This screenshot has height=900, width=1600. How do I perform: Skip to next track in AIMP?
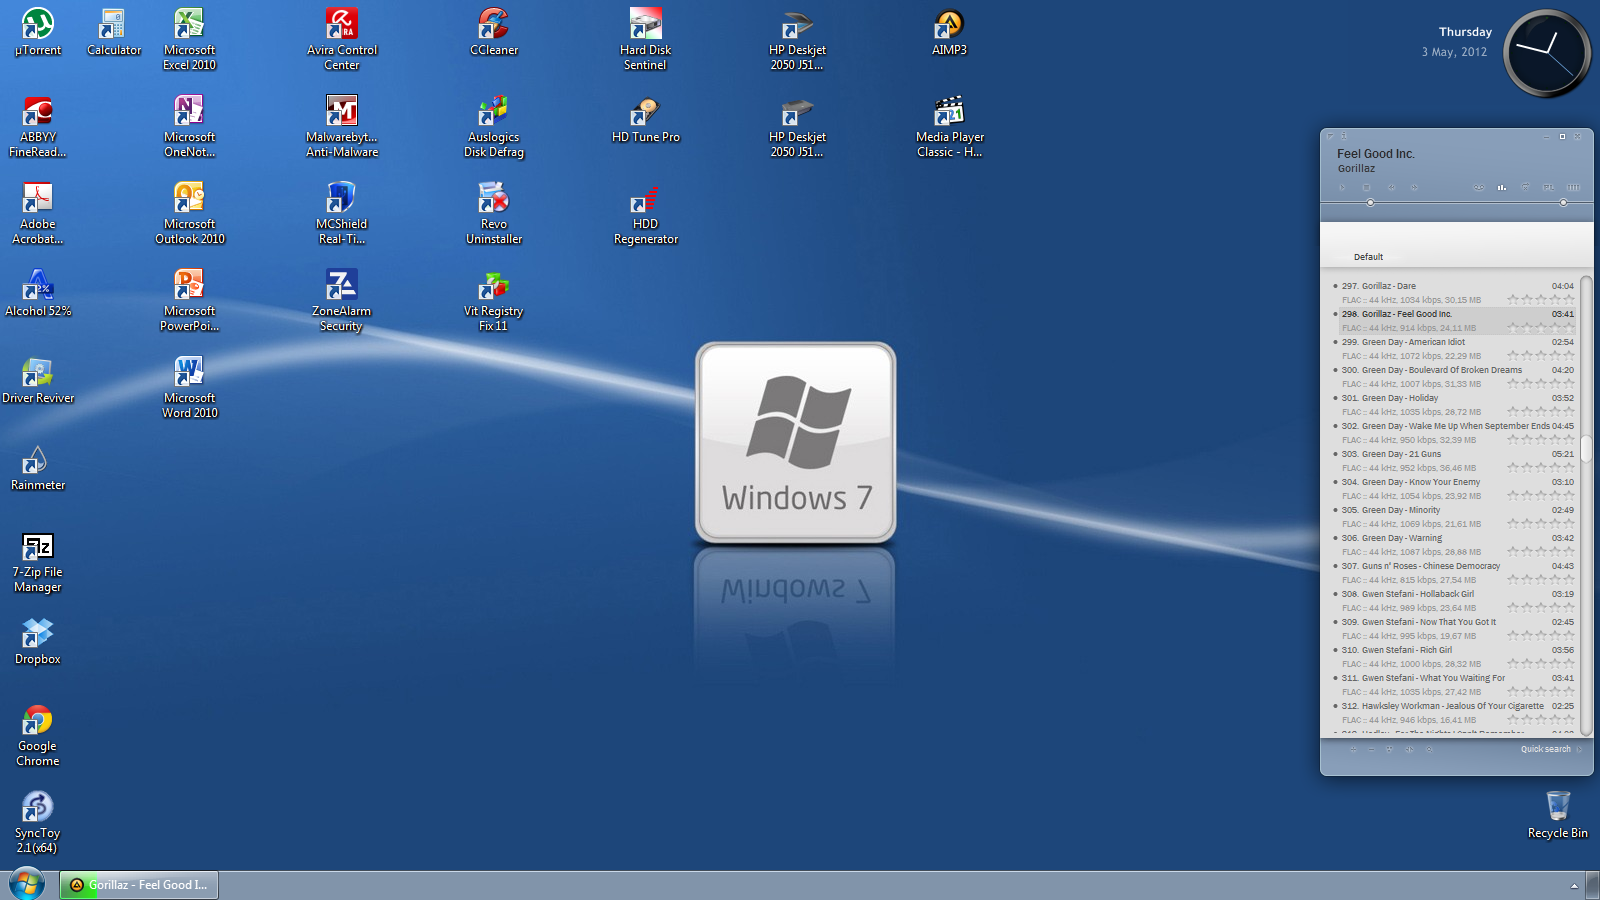tap(1414, 187)
